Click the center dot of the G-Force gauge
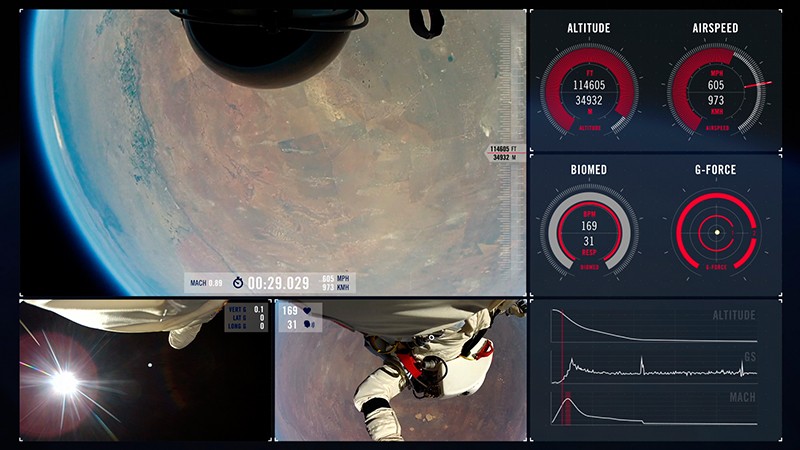This screenshot has width=800, height=450. (x=716, y=233)
